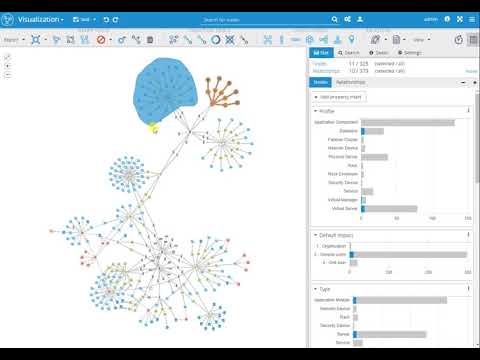Open the Report dropdown in the toolbar

pyautogui.click(x=14, y=40)
